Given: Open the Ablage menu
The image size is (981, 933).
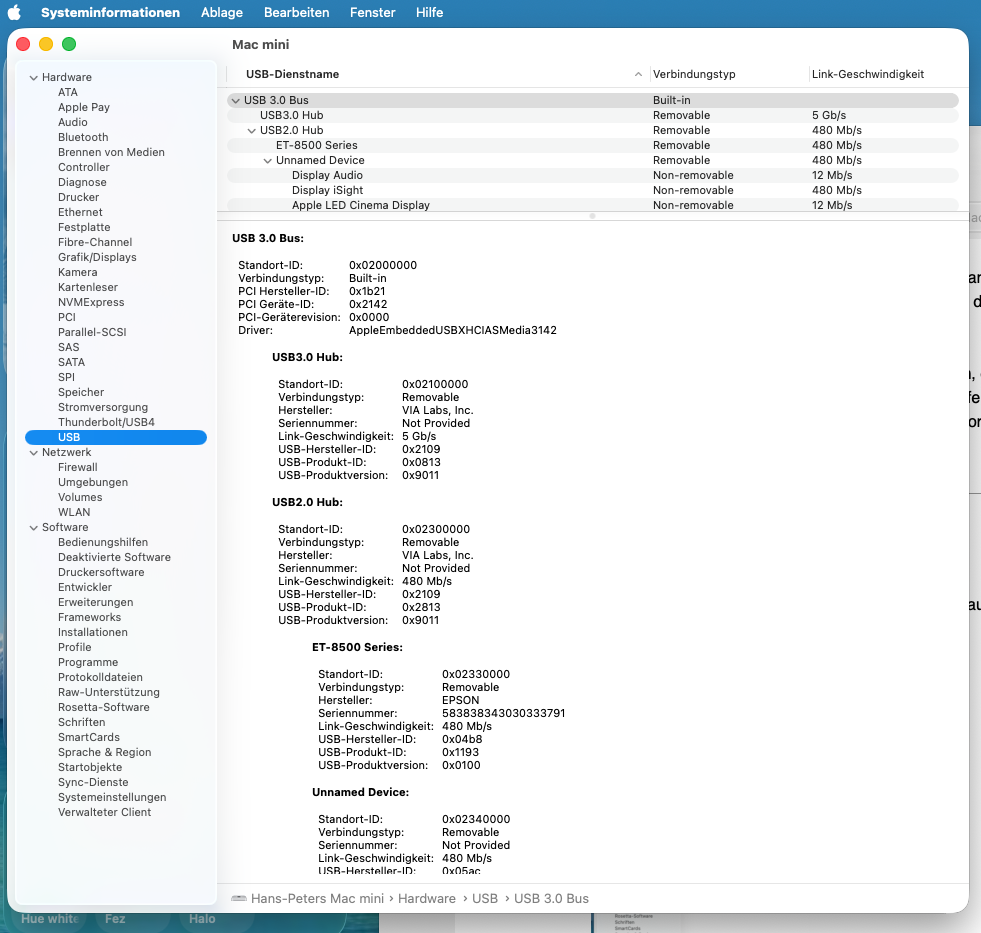Looking at the screenshot, I should (222, 13).
